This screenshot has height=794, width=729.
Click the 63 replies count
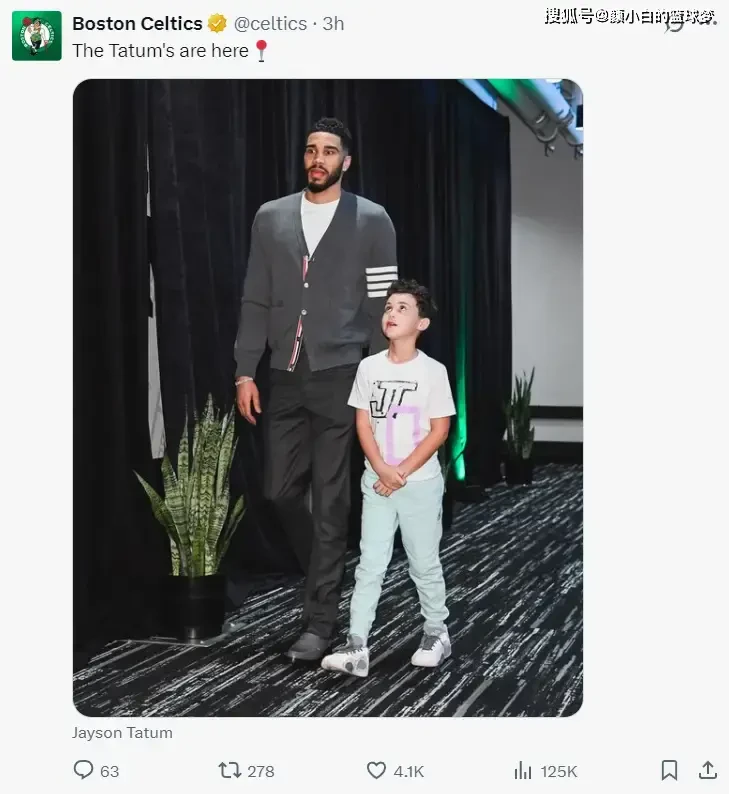pos(109,771)
